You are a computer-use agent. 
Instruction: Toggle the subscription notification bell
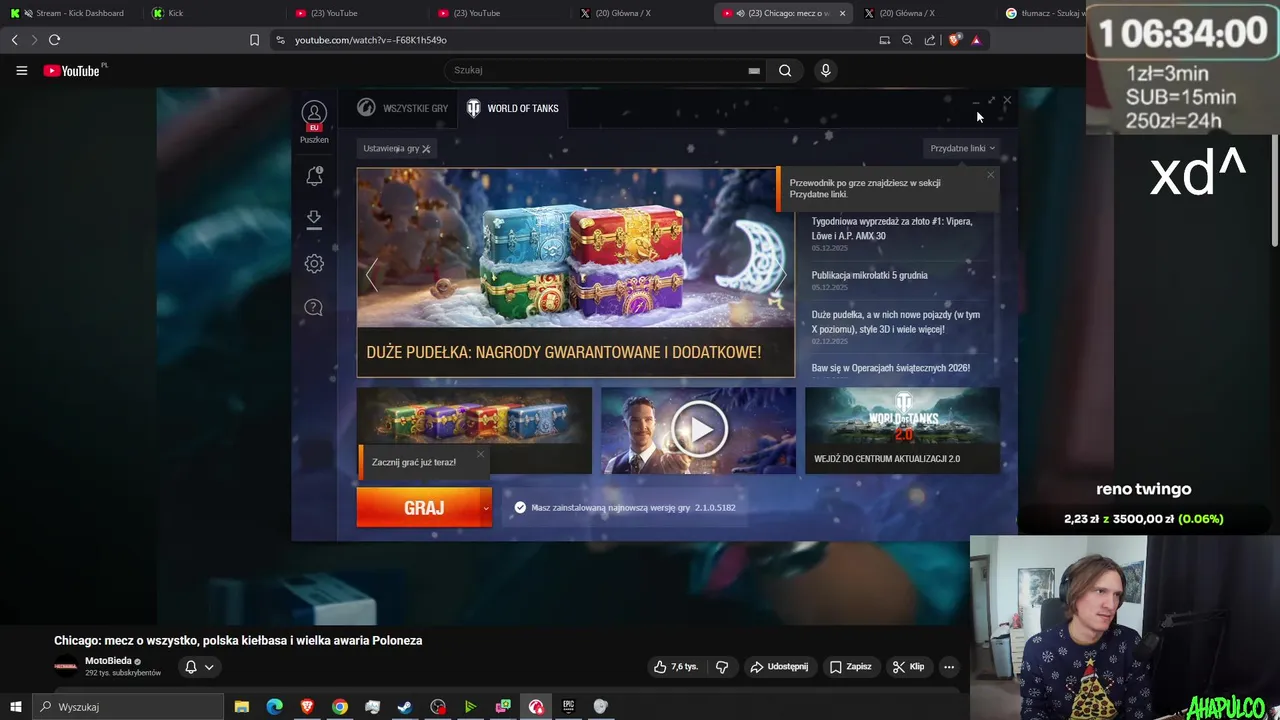pos(190,667)
